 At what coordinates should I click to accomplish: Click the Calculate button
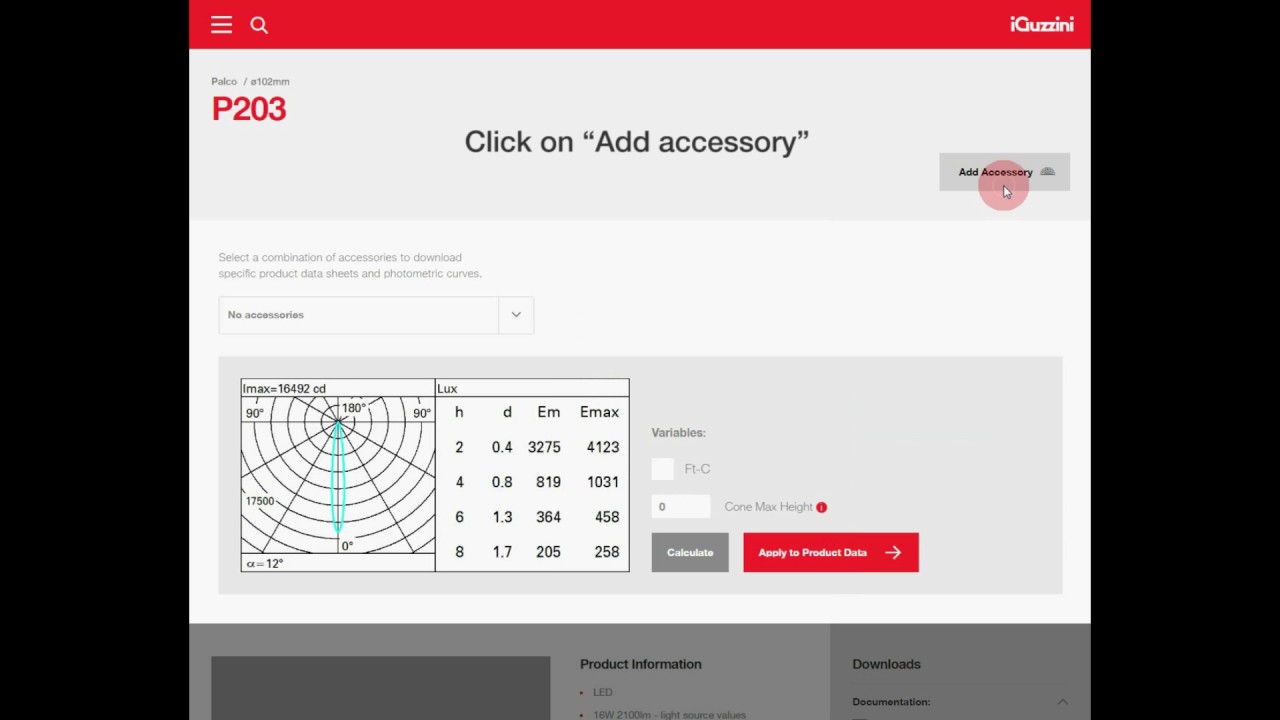(x=690, y=552)
